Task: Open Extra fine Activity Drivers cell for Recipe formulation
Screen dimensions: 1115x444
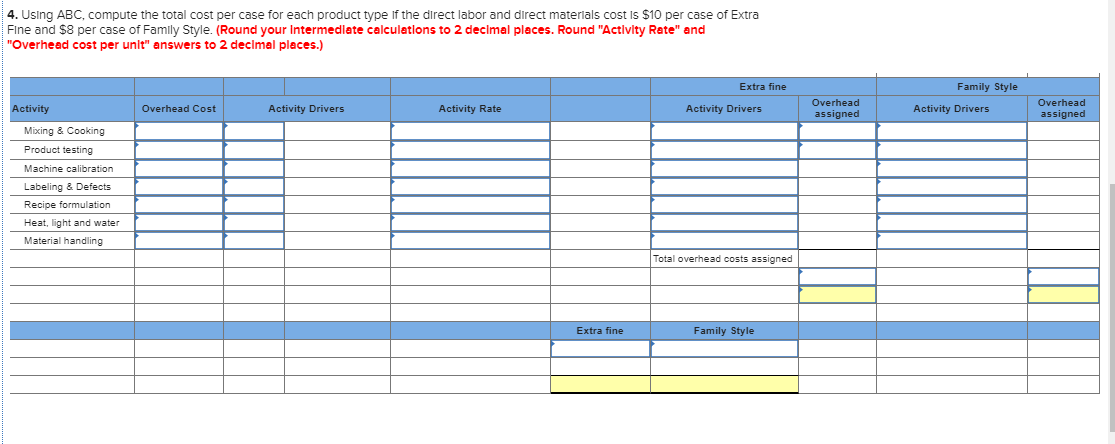Action: click(724, 204)
